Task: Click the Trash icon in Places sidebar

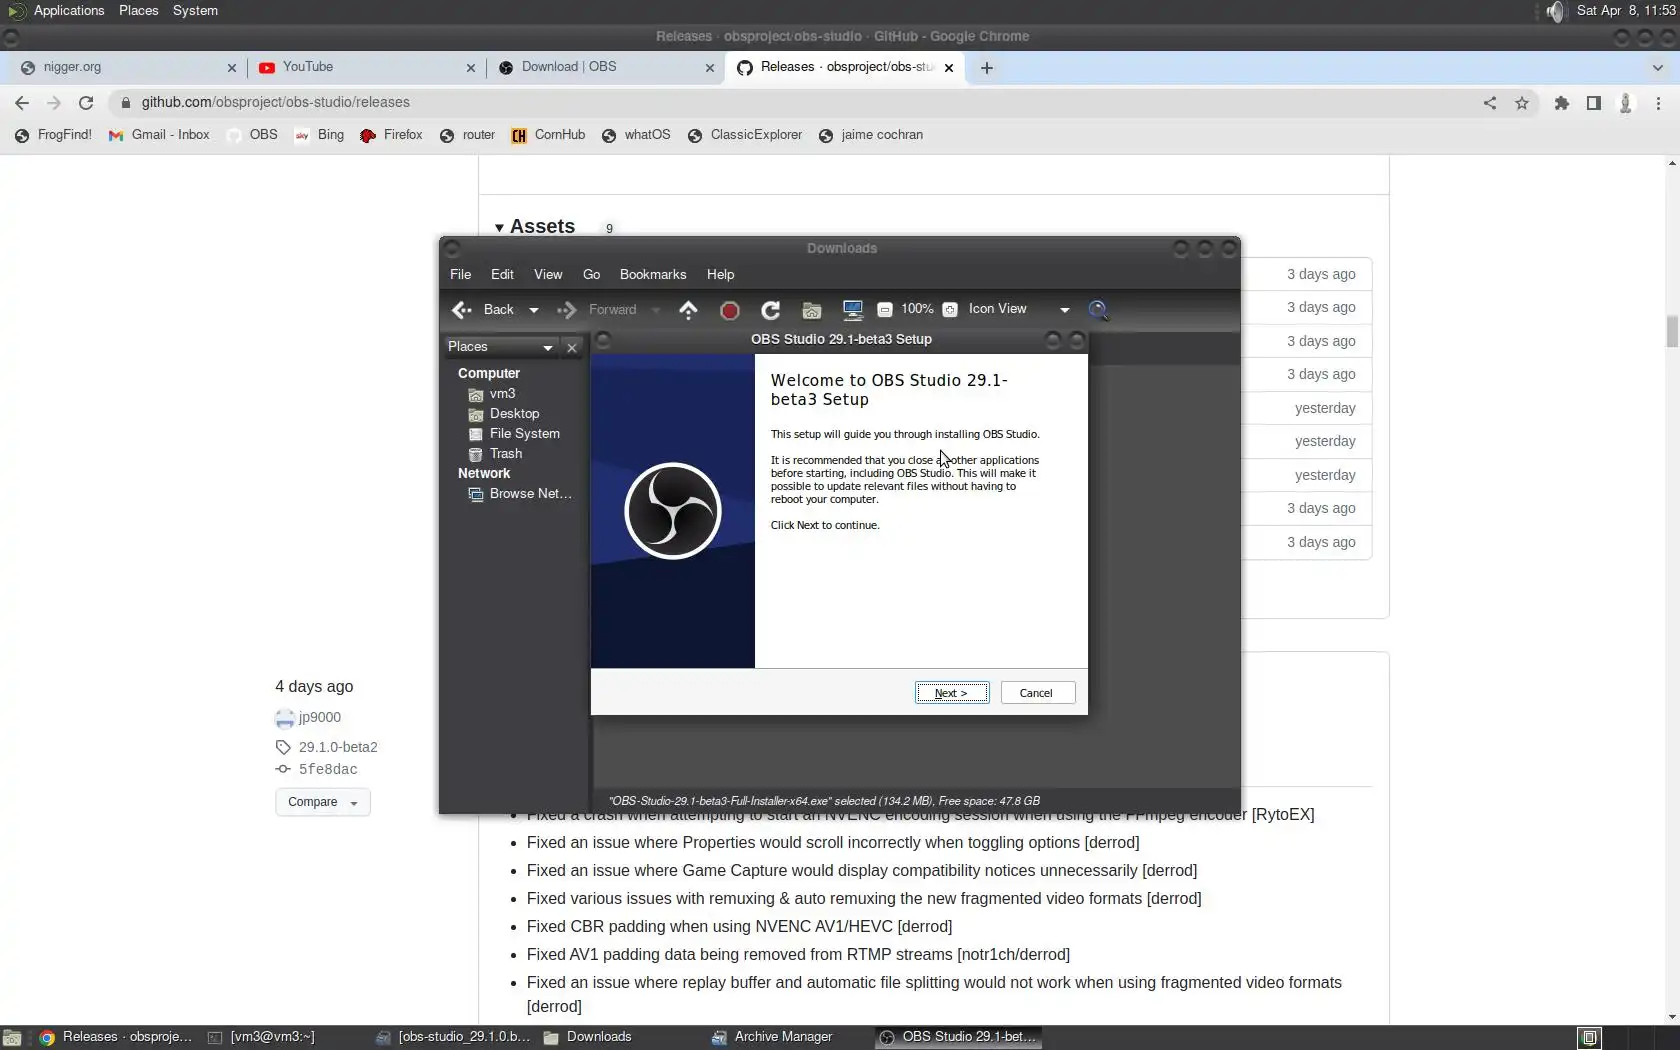Action: [x=476, y=454]
